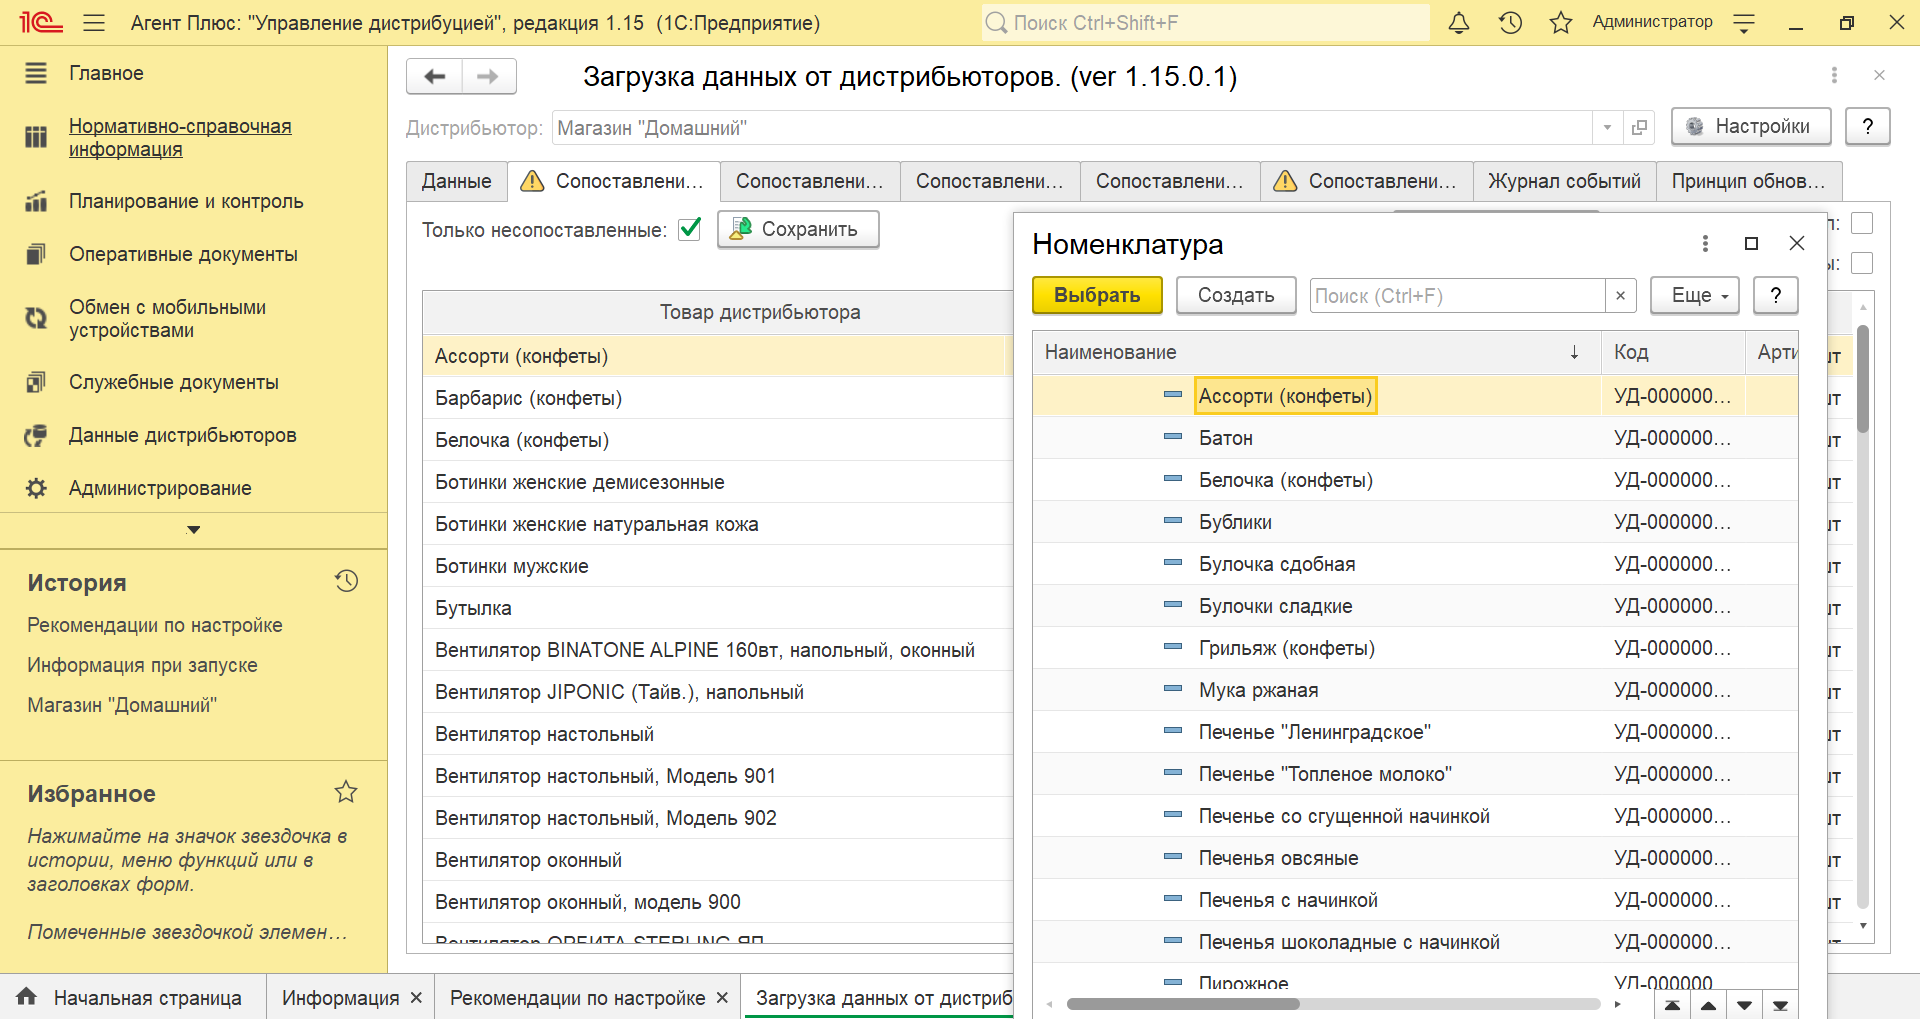Expand the Дистрибьютор dropdown list

(1607, 128)
